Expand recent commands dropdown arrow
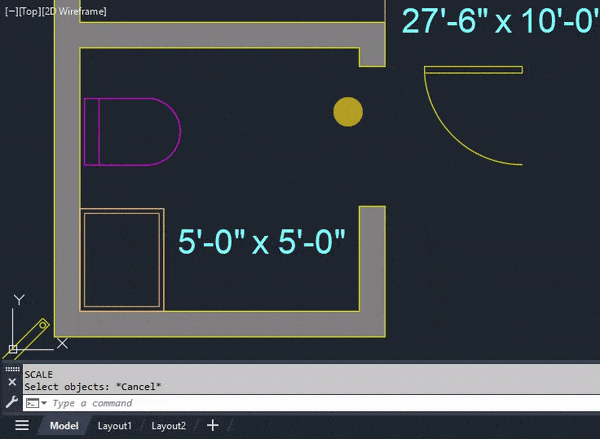This screenshot has height=439, width=600. click(x=44, y=403)
